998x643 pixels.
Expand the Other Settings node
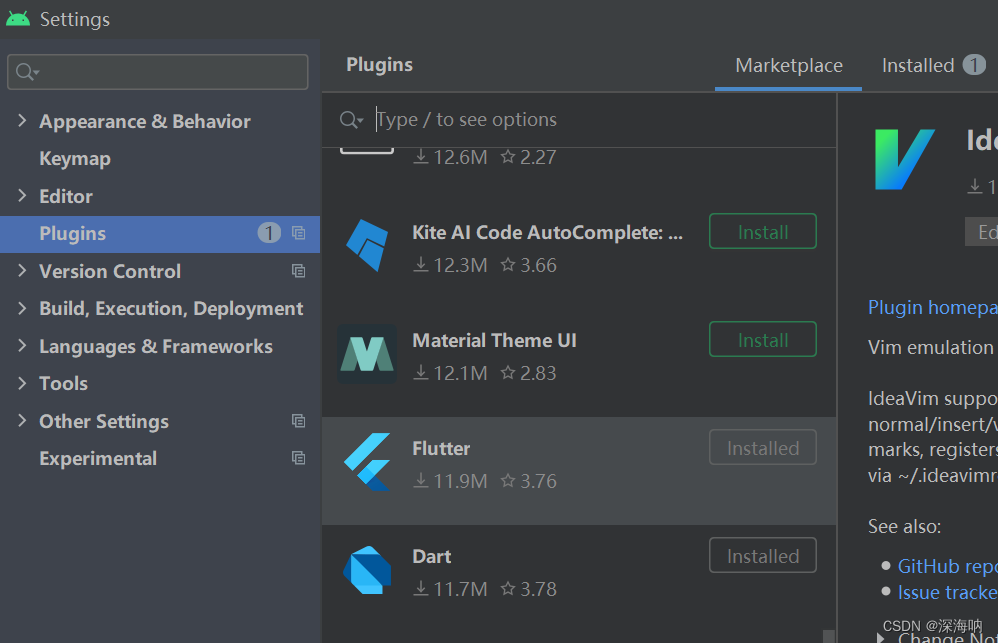pyautogui.click(x=22, y=420)
